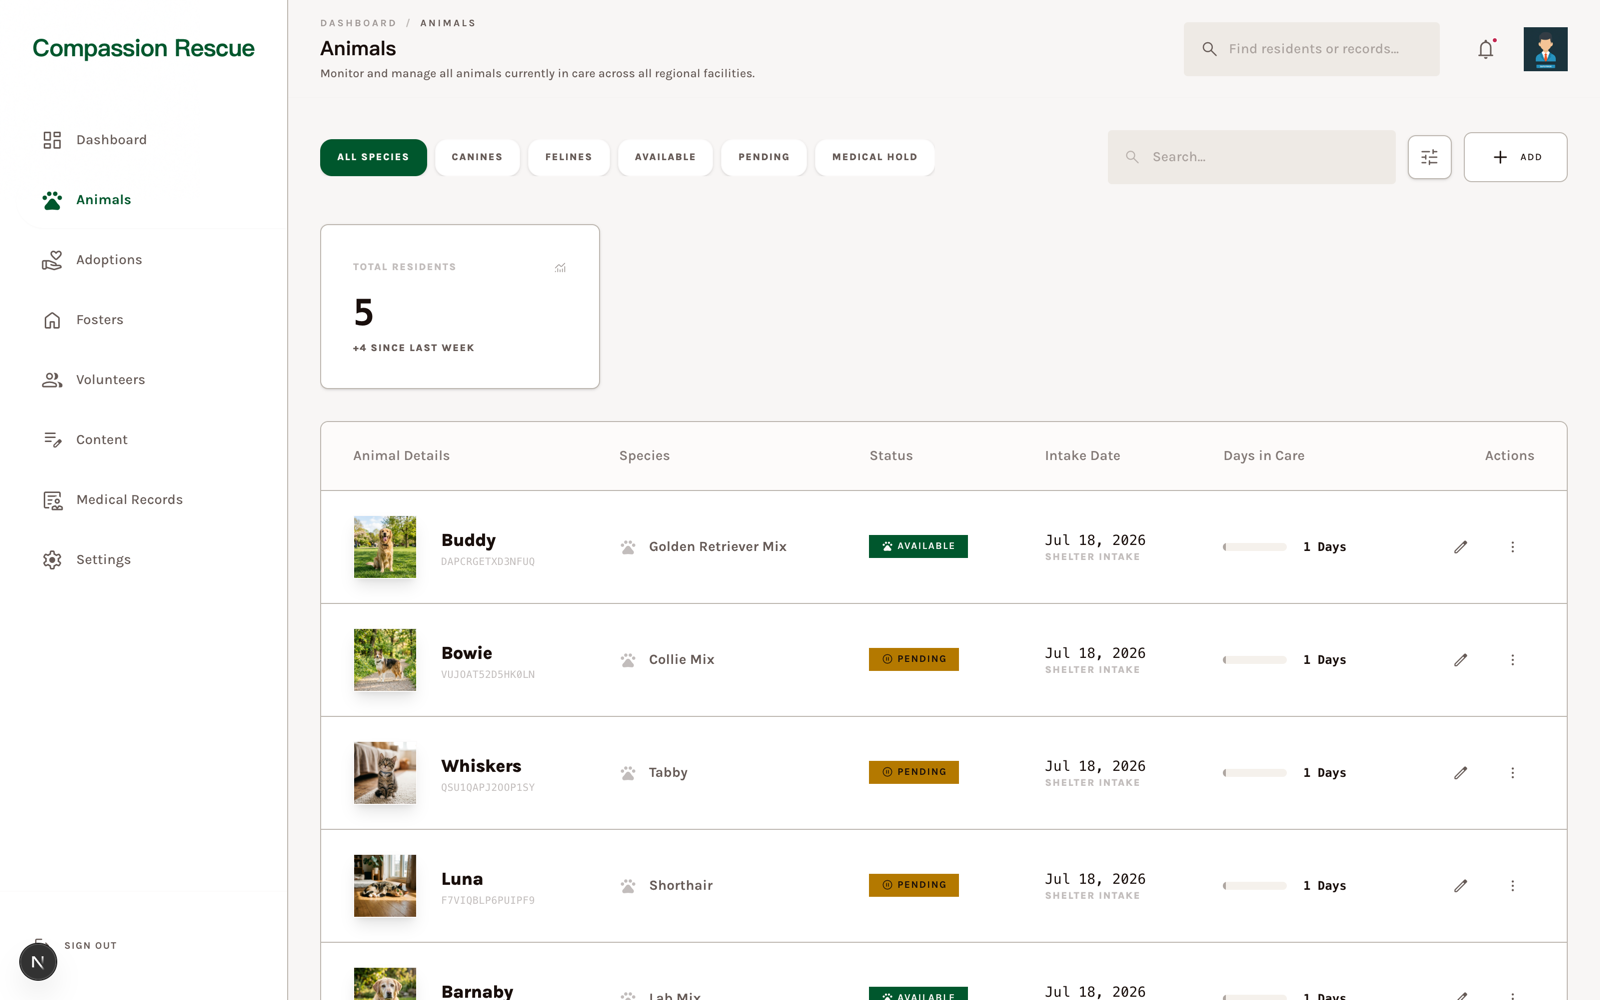
Task: Click Buddy's days-in-care progress bar
Action: point(1254,547)
